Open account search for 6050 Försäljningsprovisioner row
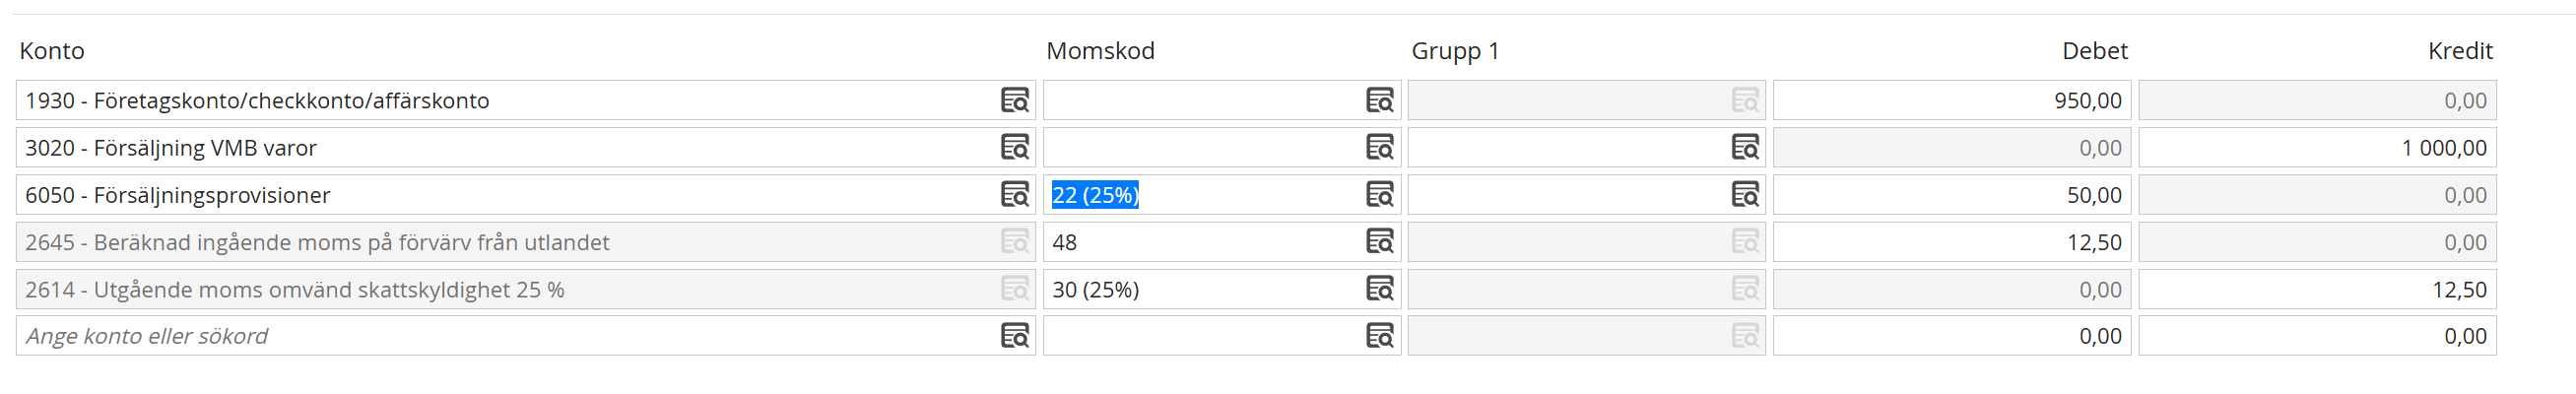The width and height of the screenshot is (2576, 394). point(1014,194)
